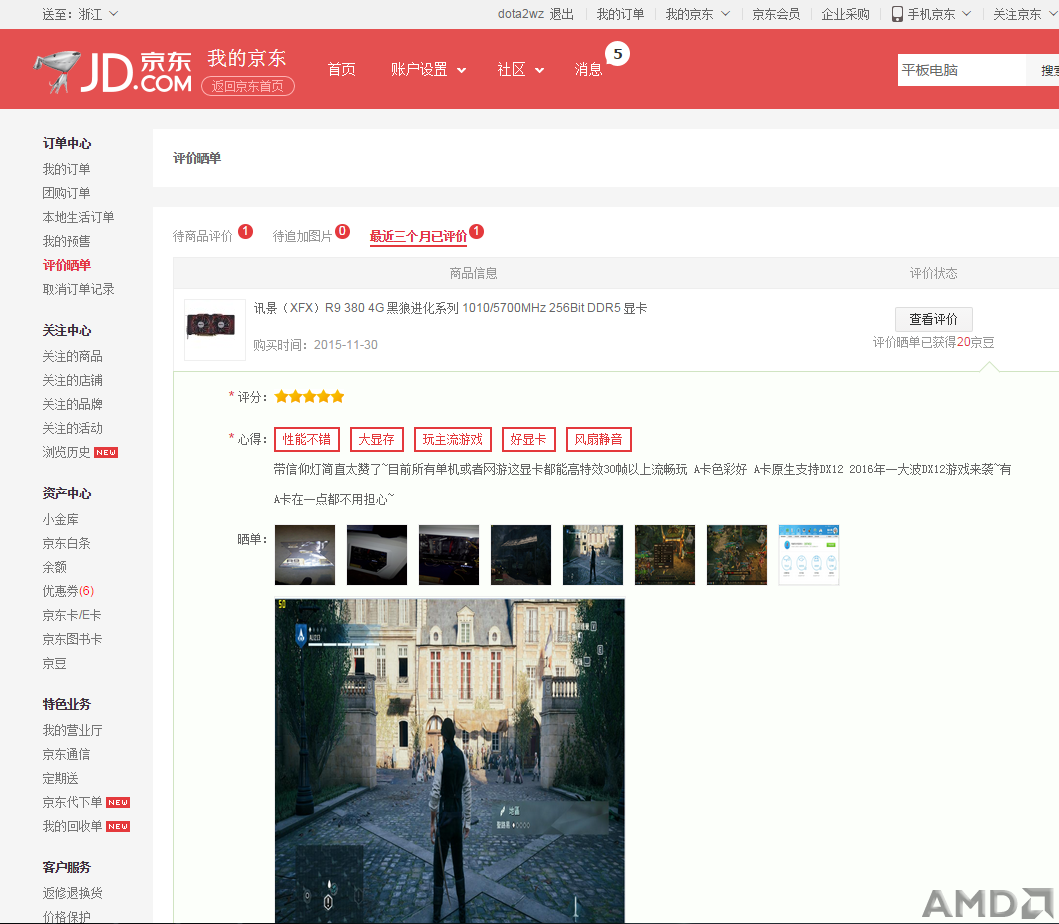
Task: Open 京东代下单 in the sidebar
Action: 72,802
